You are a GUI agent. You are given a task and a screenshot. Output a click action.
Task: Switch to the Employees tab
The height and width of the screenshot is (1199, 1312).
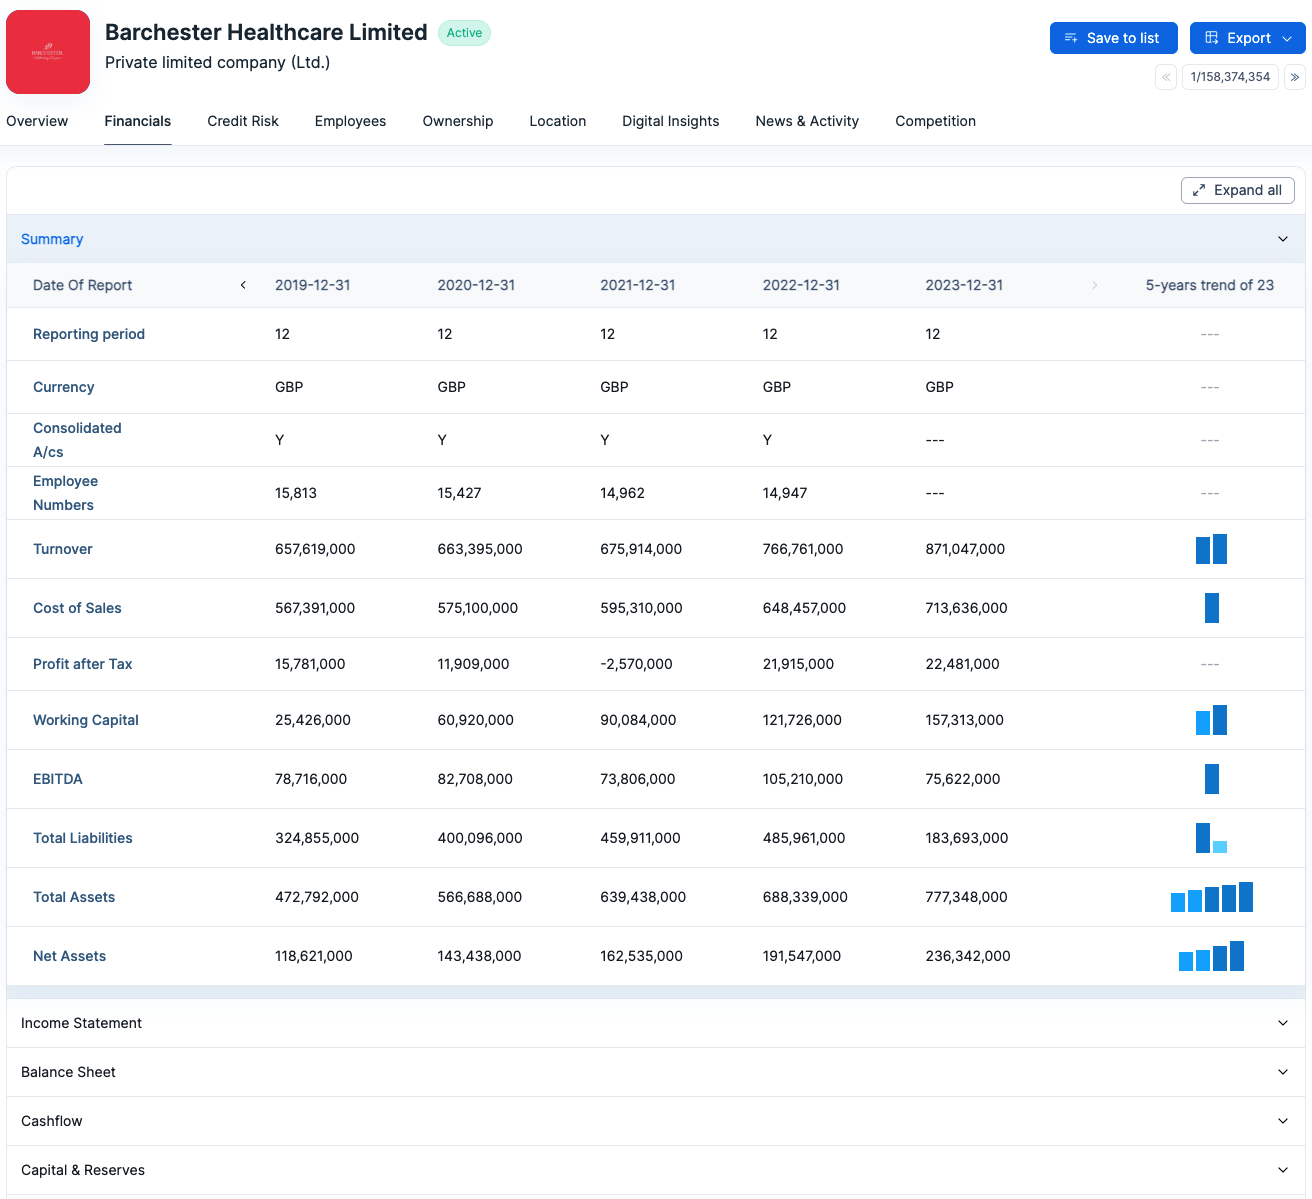pyautogui.click(x=350, y=121)
